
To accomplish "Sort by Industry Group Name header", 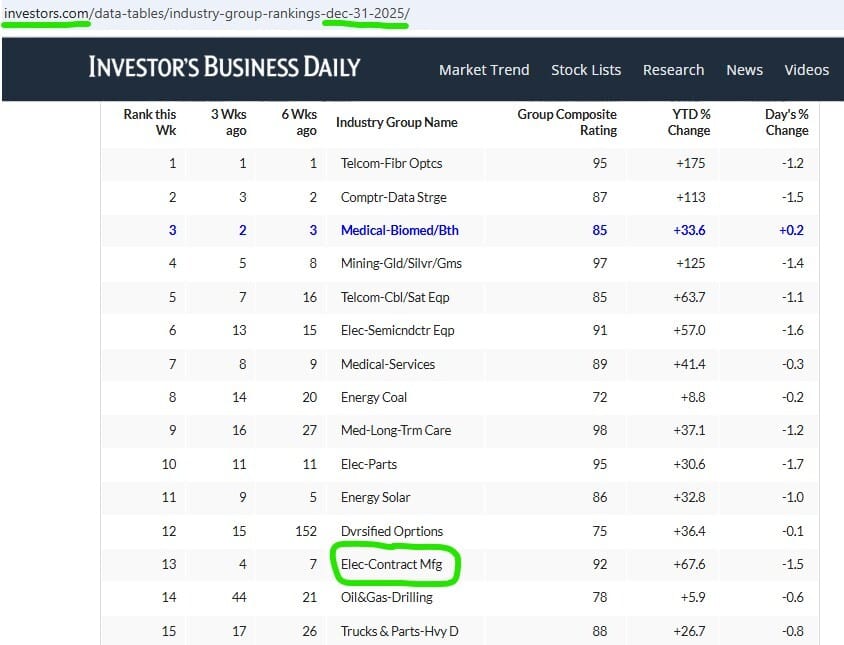I will [396, 122].
